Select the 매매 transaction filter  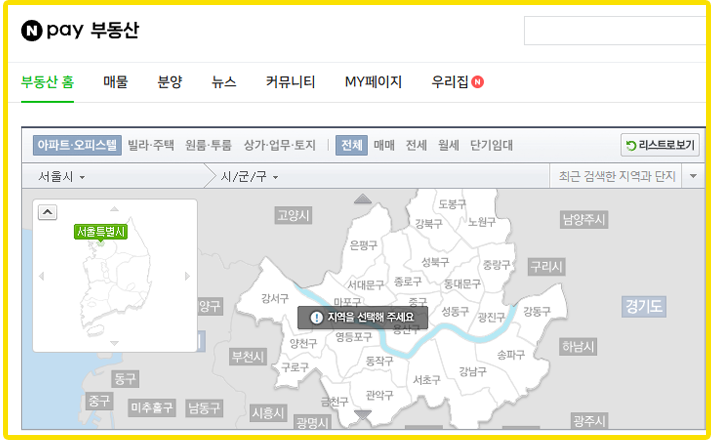point(384,145)
